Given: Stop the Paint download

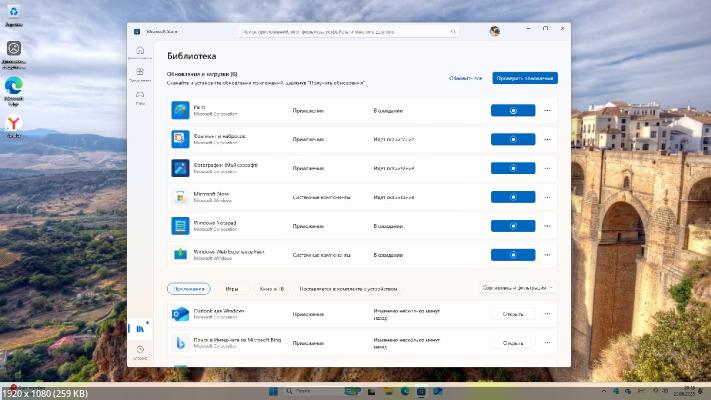Looking at the screenshot, I should point(513,110).
